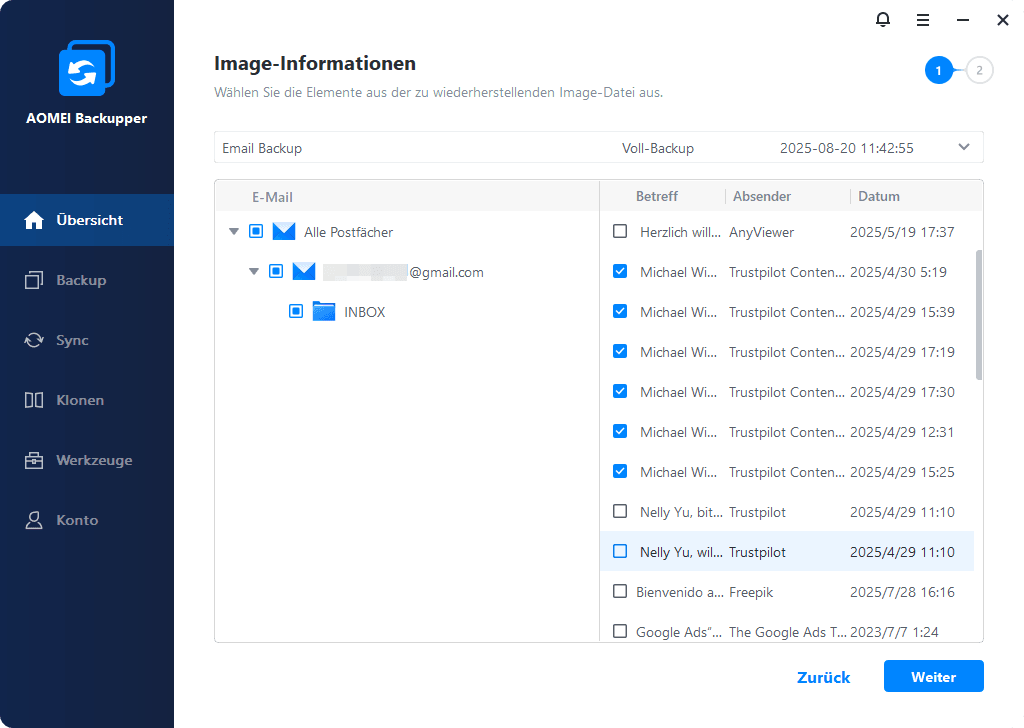The height and width of the screenshot is (728, 1024).
Task: Open the Backup section
Action: pos(87,280)
